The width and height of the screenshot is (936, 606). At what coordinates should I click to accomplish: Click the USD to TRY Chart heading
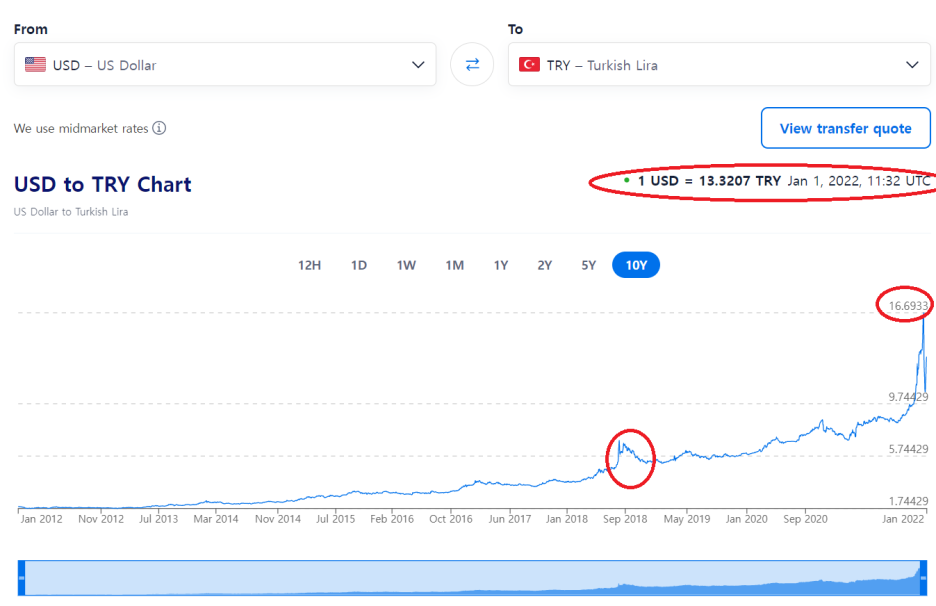coord(103,184)
